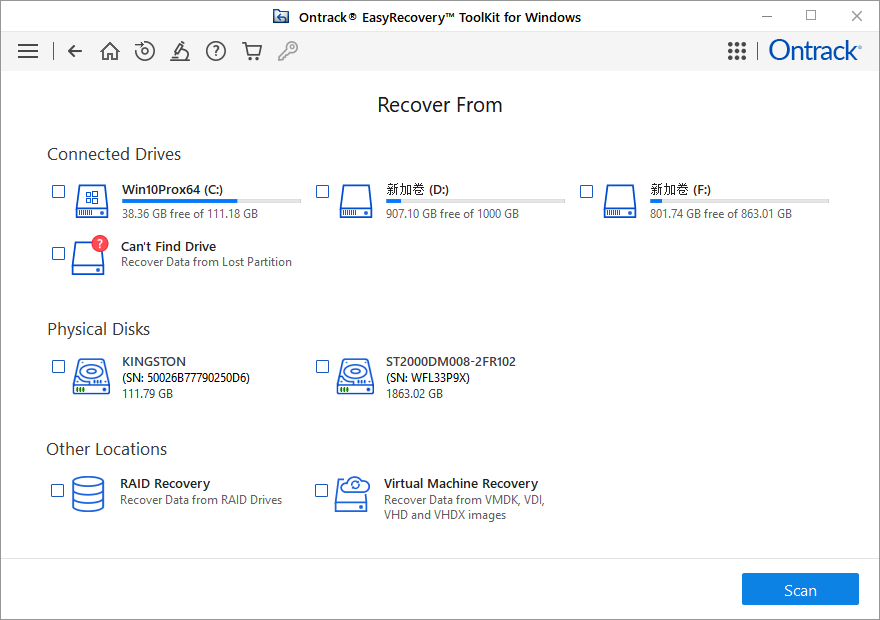Enable Virtual Machine Recovery
Viewport: 880px width, 620px height.
[x=321, y=491]
